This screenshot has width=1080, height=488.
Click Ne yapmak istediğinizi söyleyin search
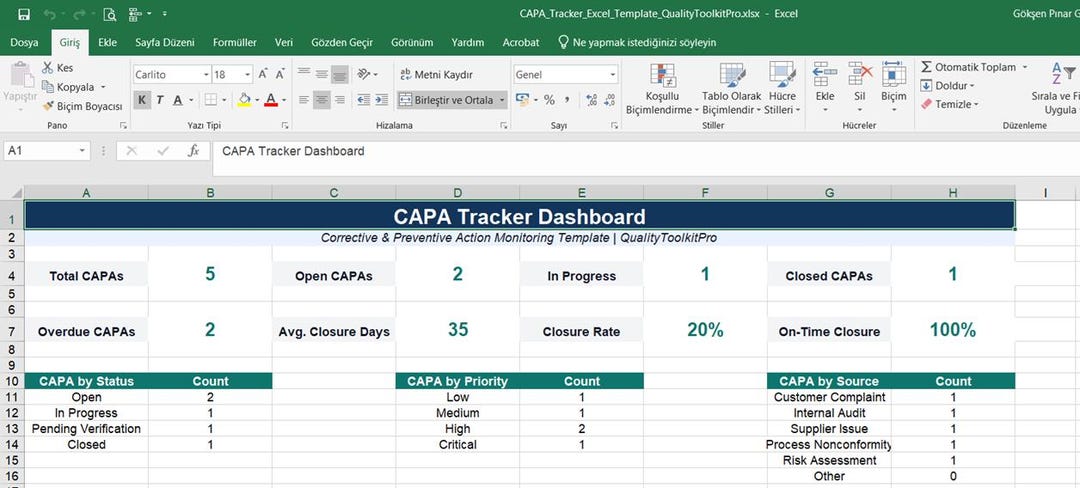click(x=637, y=42)
